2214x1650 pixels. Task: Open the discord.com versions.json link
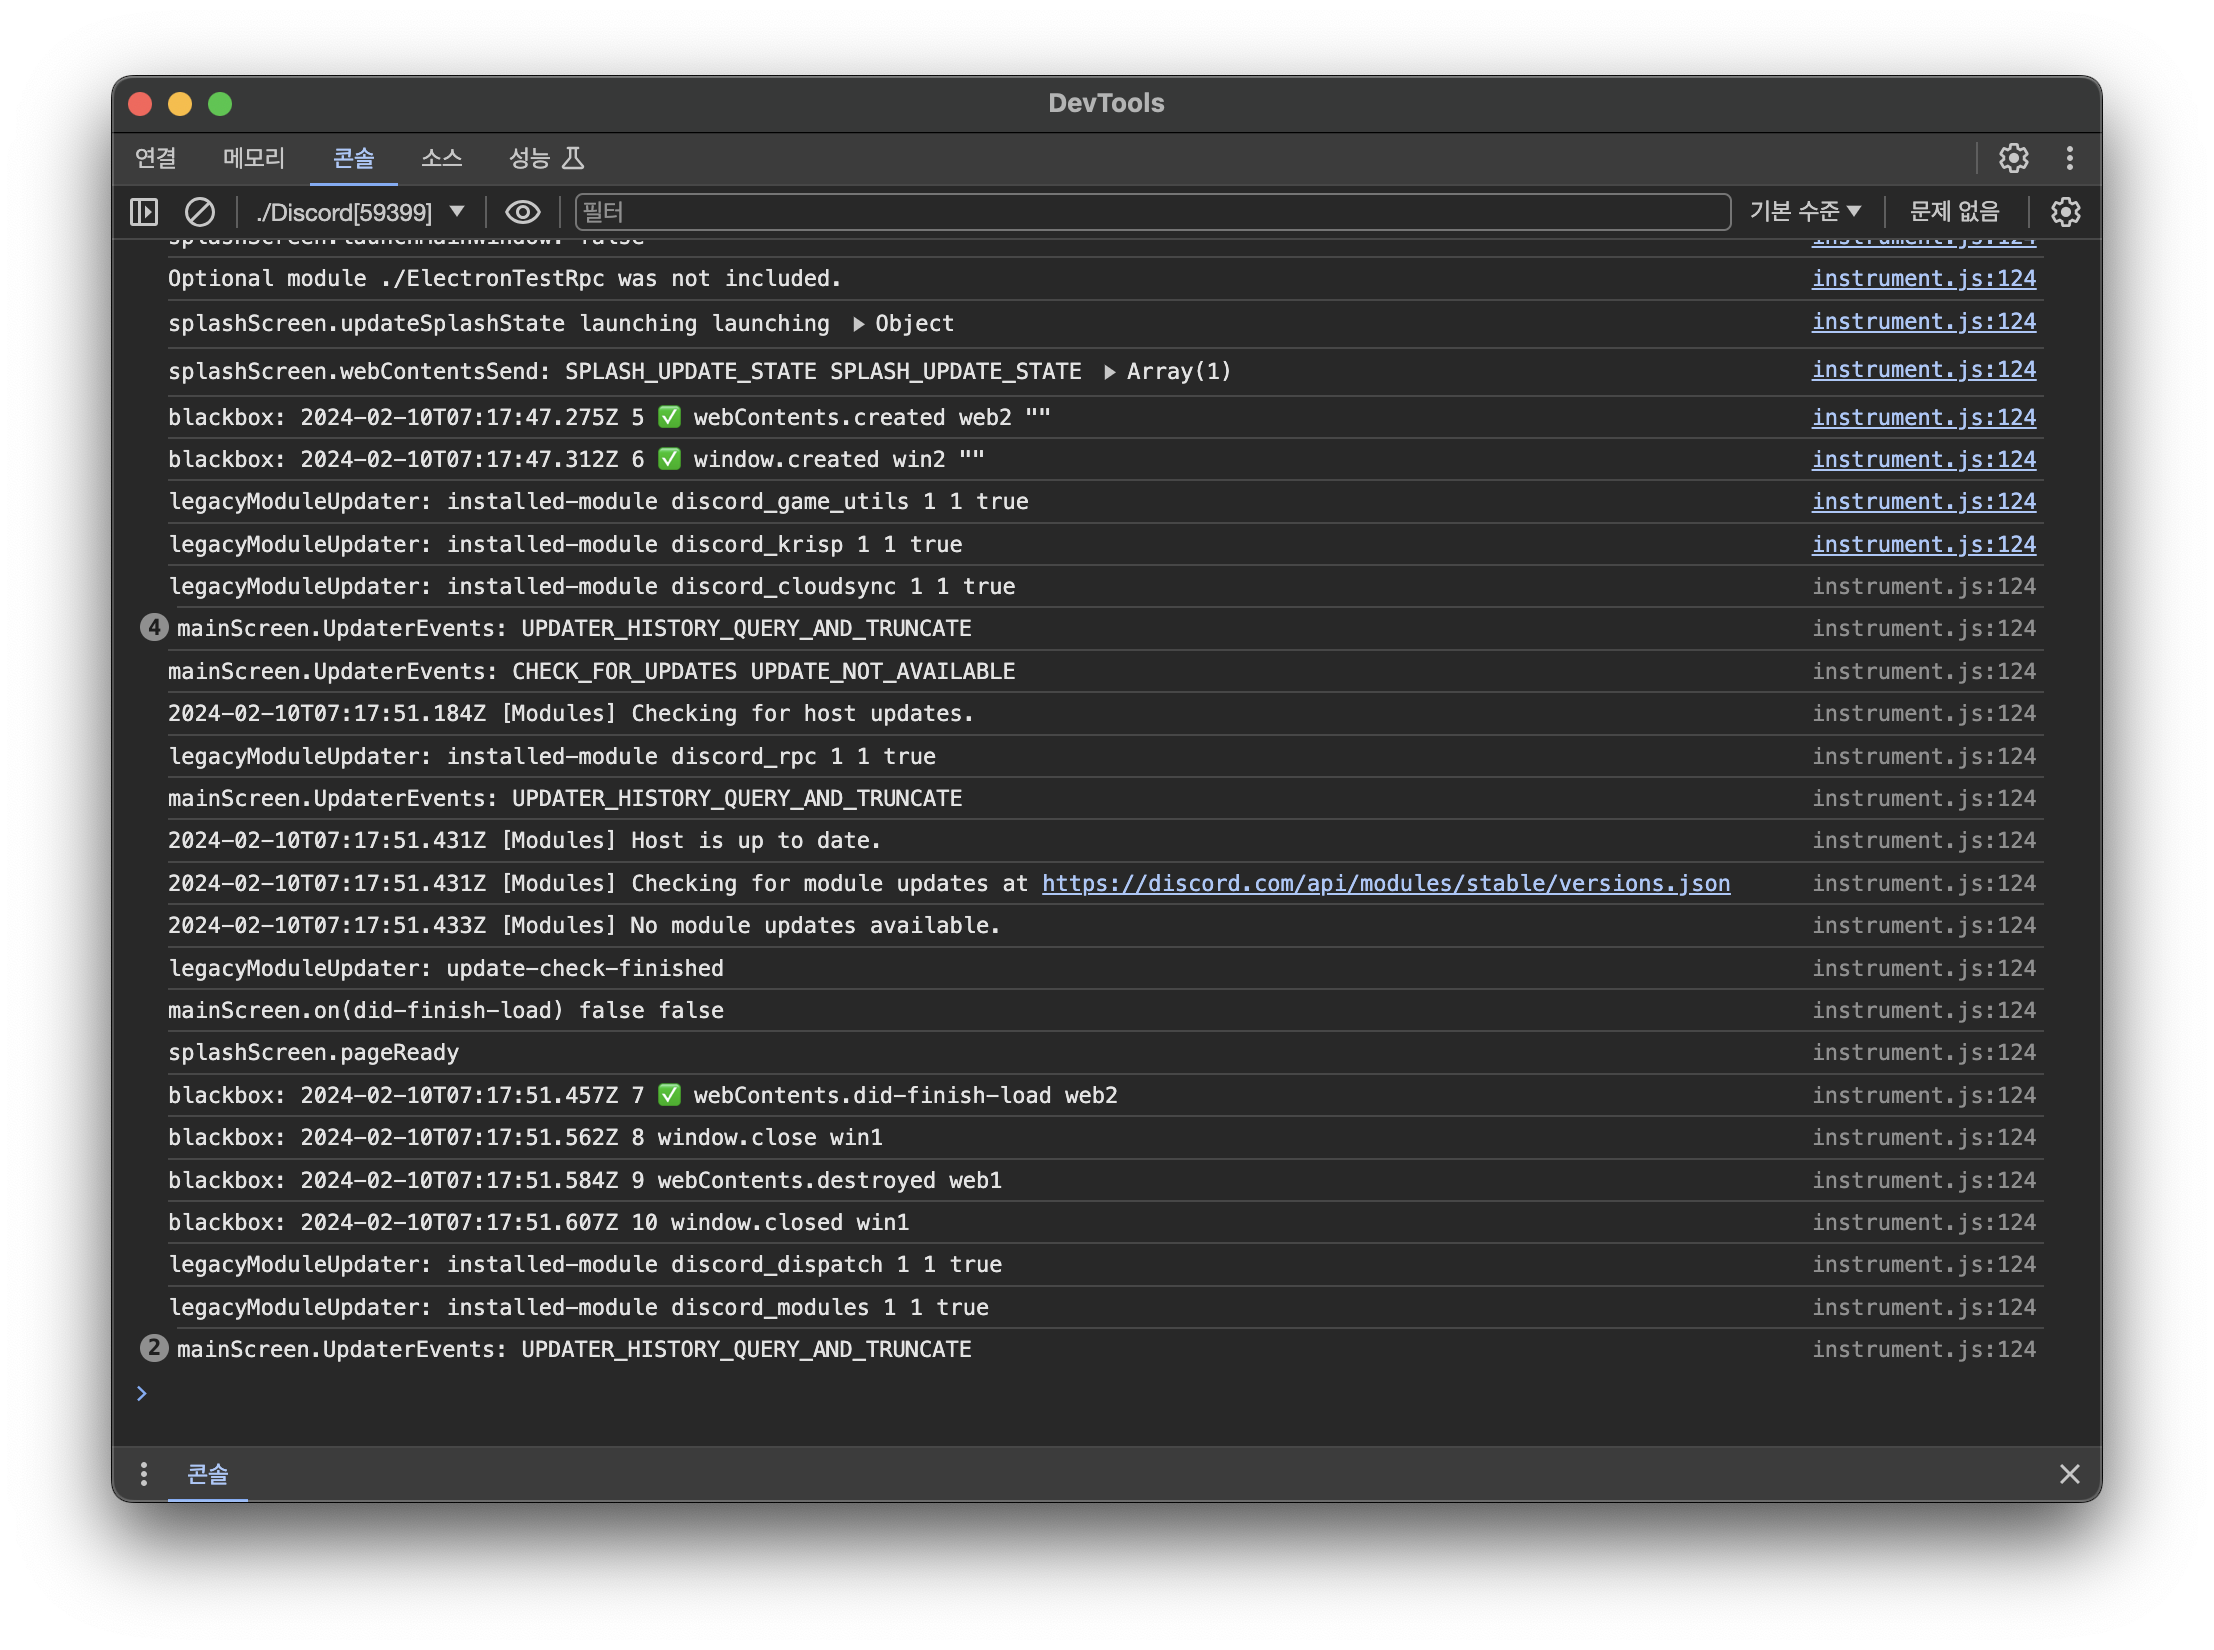point(1385,884)
